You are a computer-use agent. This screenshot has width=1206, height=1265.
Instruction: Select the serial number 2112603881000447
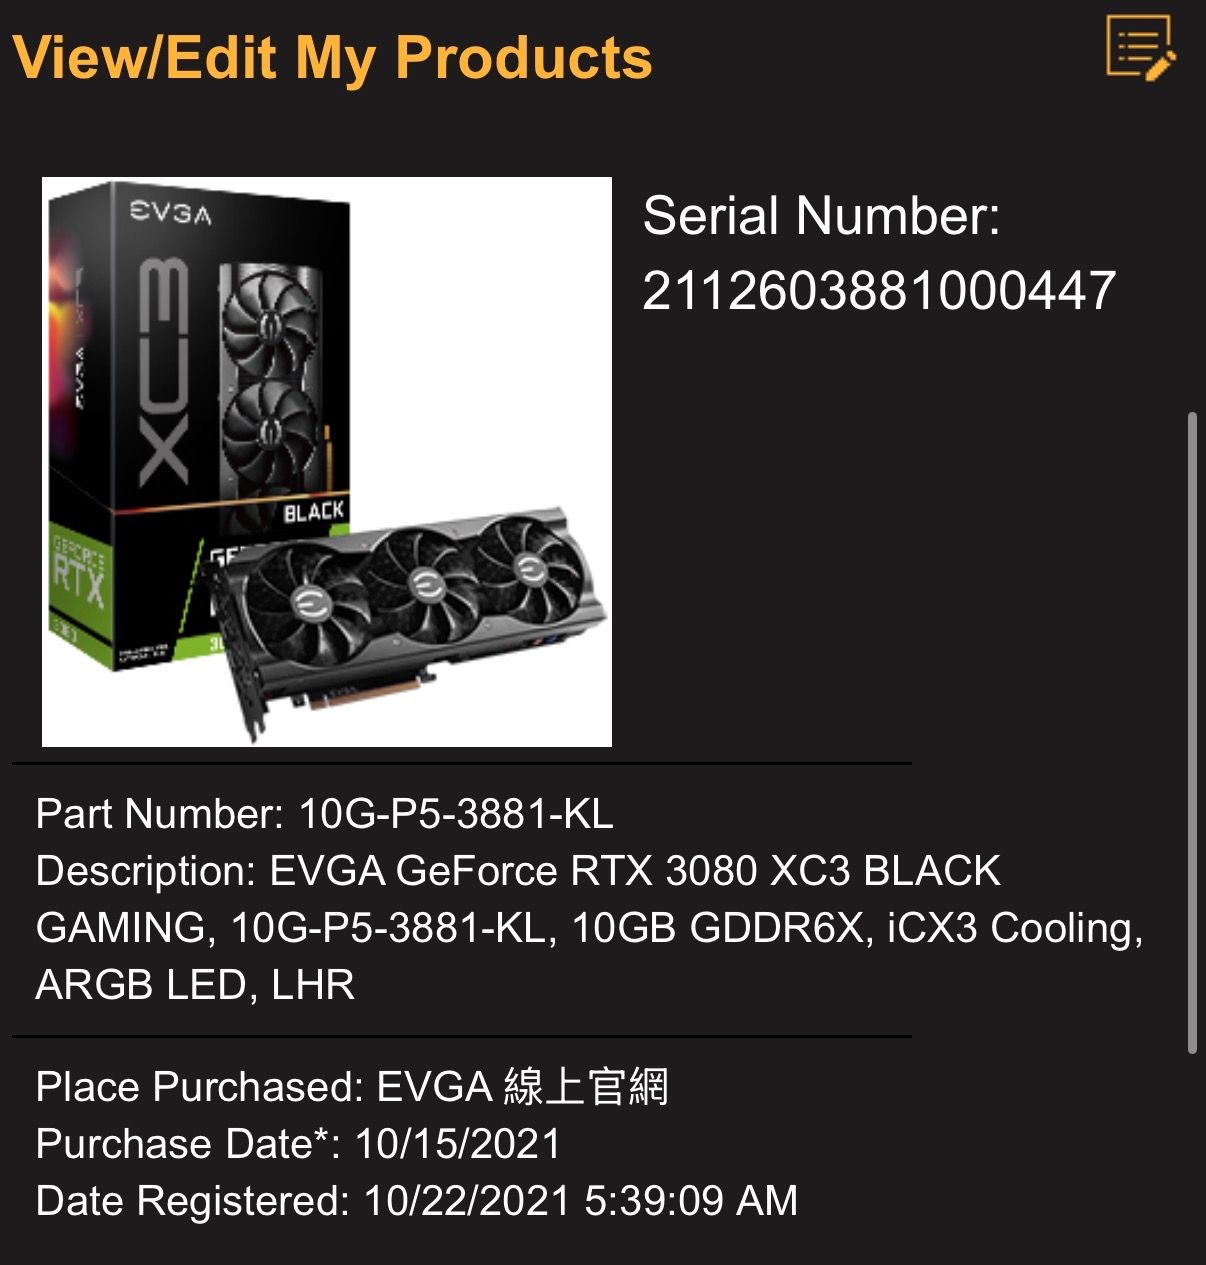point(879,291)
